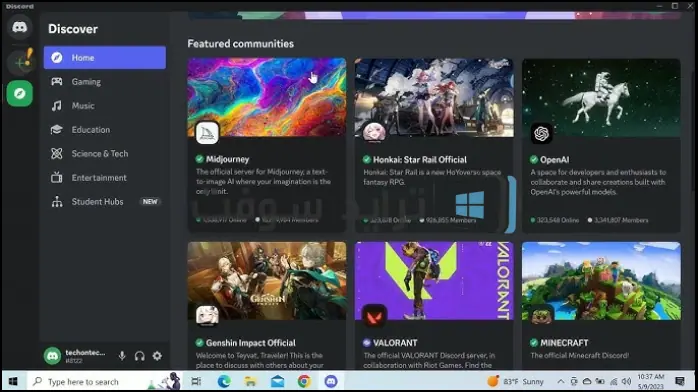
Task: Open the Science & Tech category
Action: [x=105, y=154]
